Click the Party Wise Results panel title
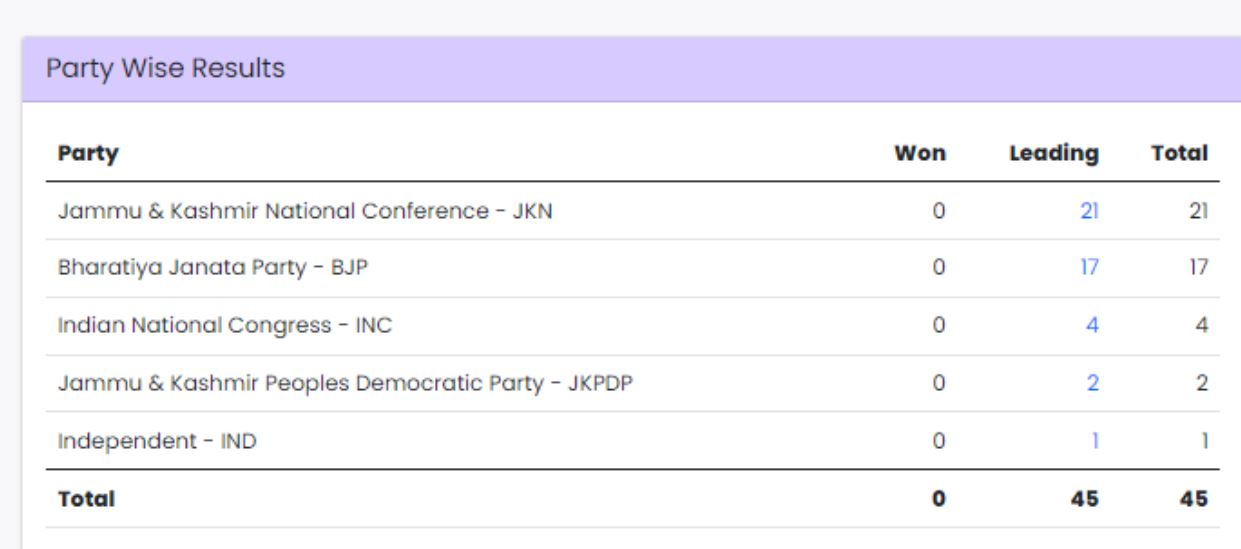This screenshot has height=549, width=1241. 165,69
